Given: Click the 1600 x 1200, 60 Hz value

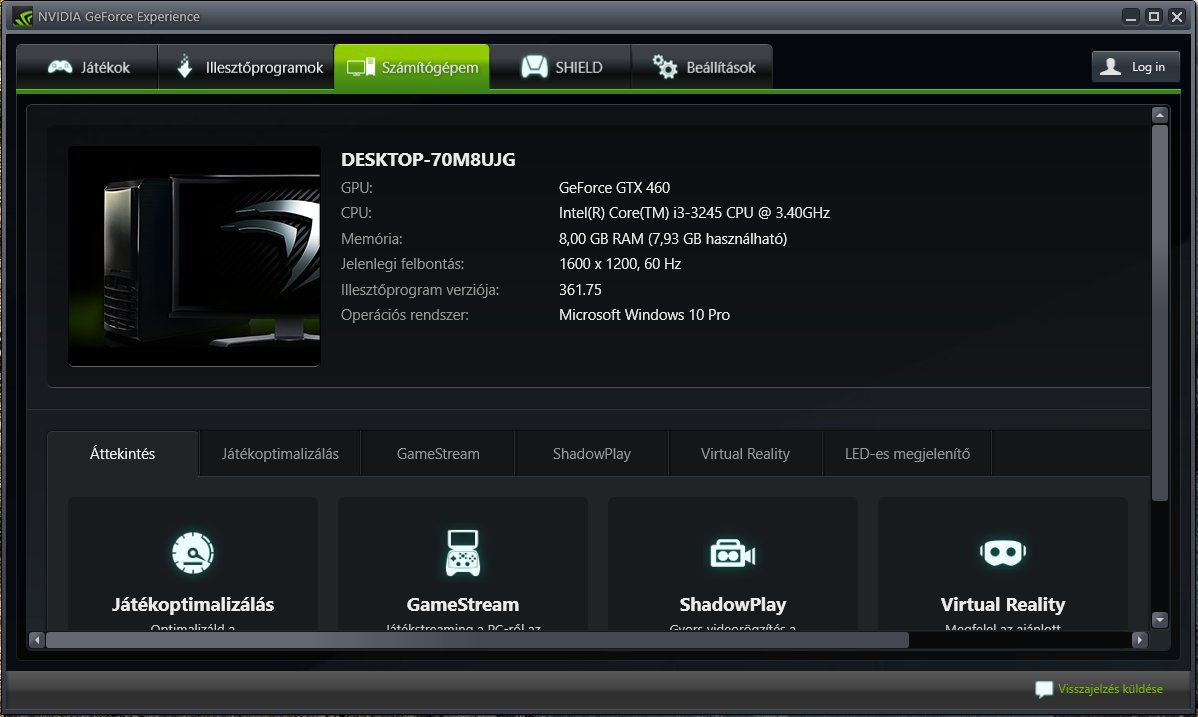Looking at the screenshot, I should 620,264.
